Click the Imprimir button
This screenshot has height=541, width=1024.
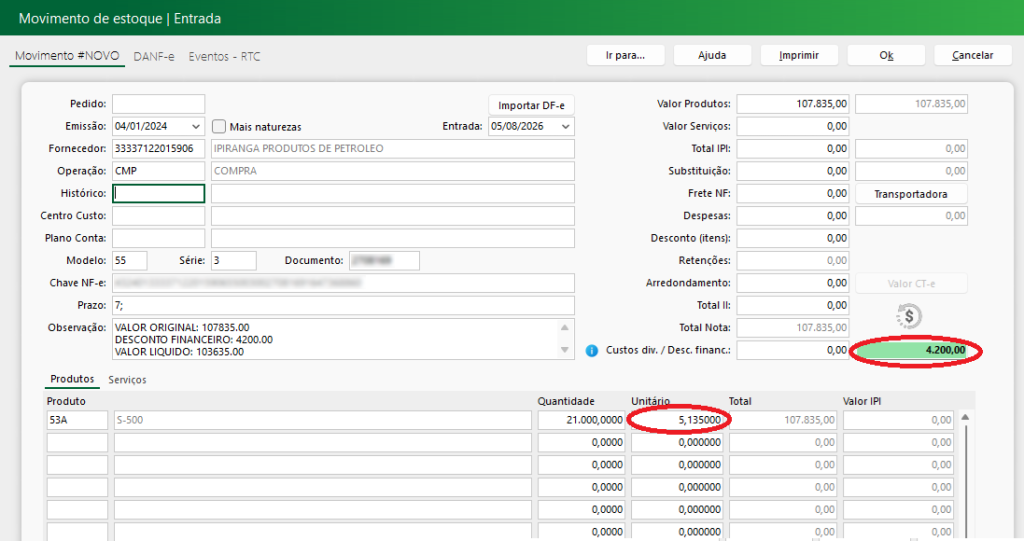[x=799, y=56]
